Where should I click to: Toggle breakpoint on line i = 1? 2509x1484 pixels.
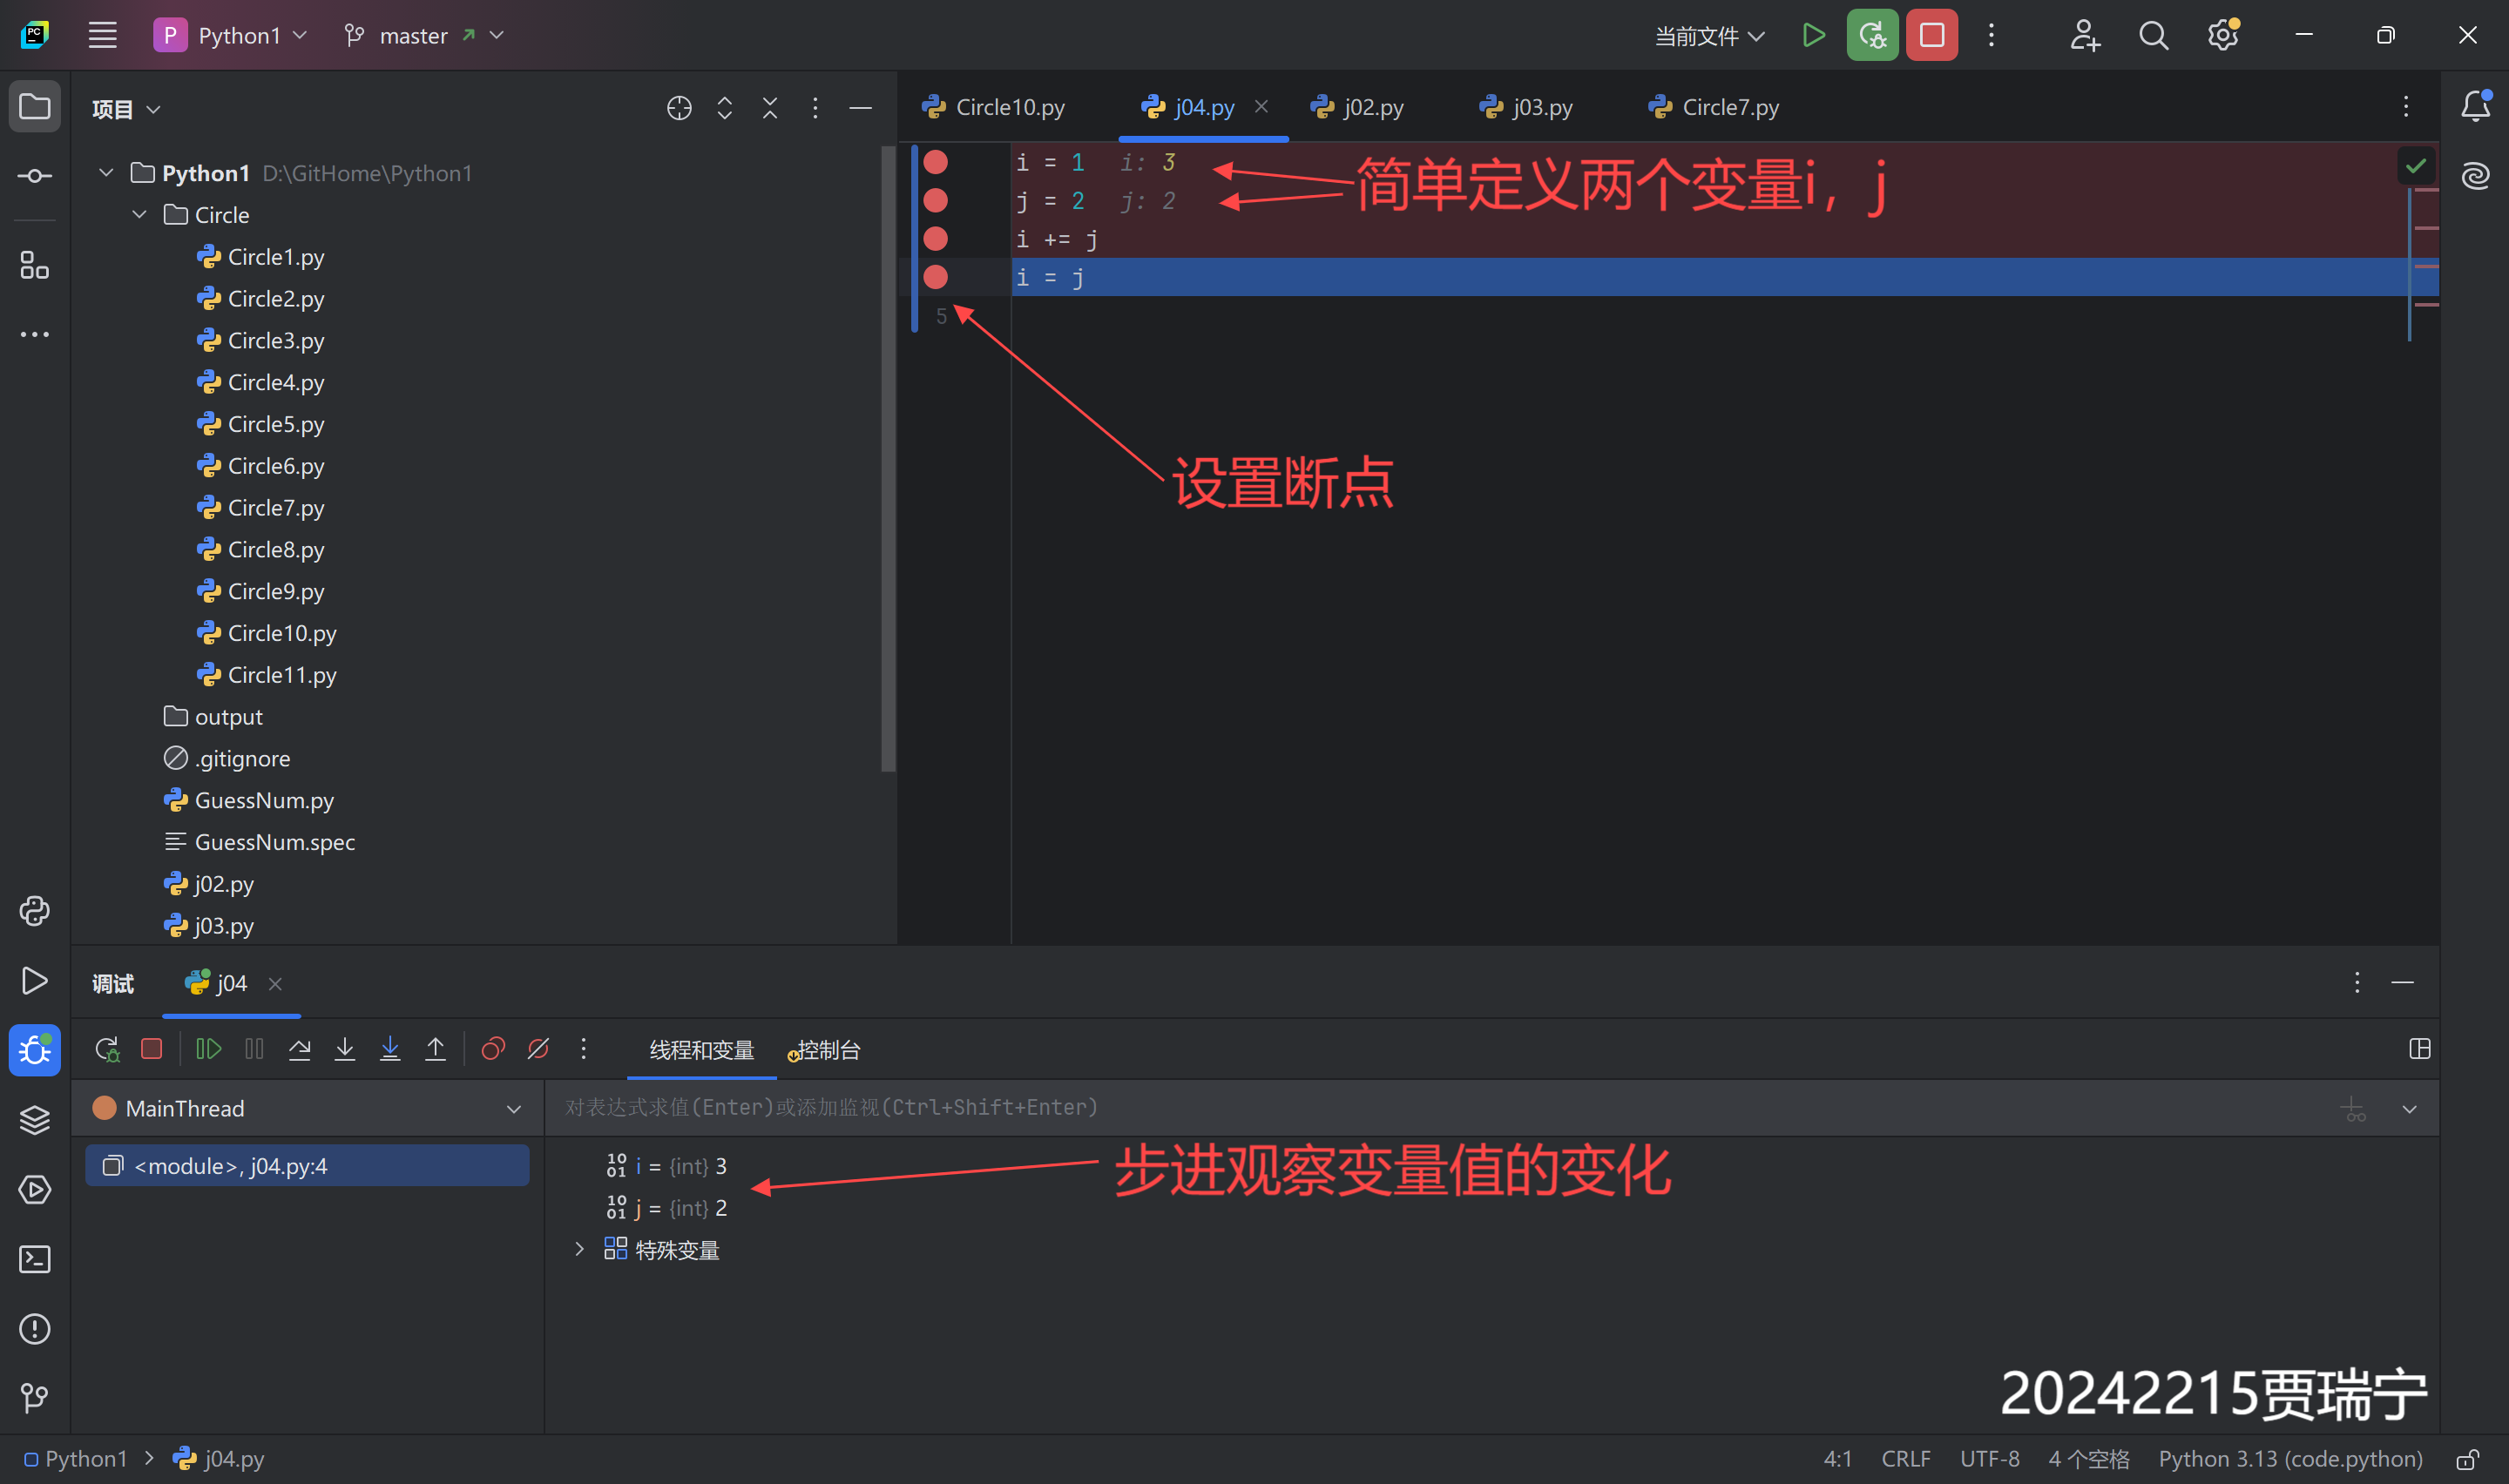(x=936, y=162)
